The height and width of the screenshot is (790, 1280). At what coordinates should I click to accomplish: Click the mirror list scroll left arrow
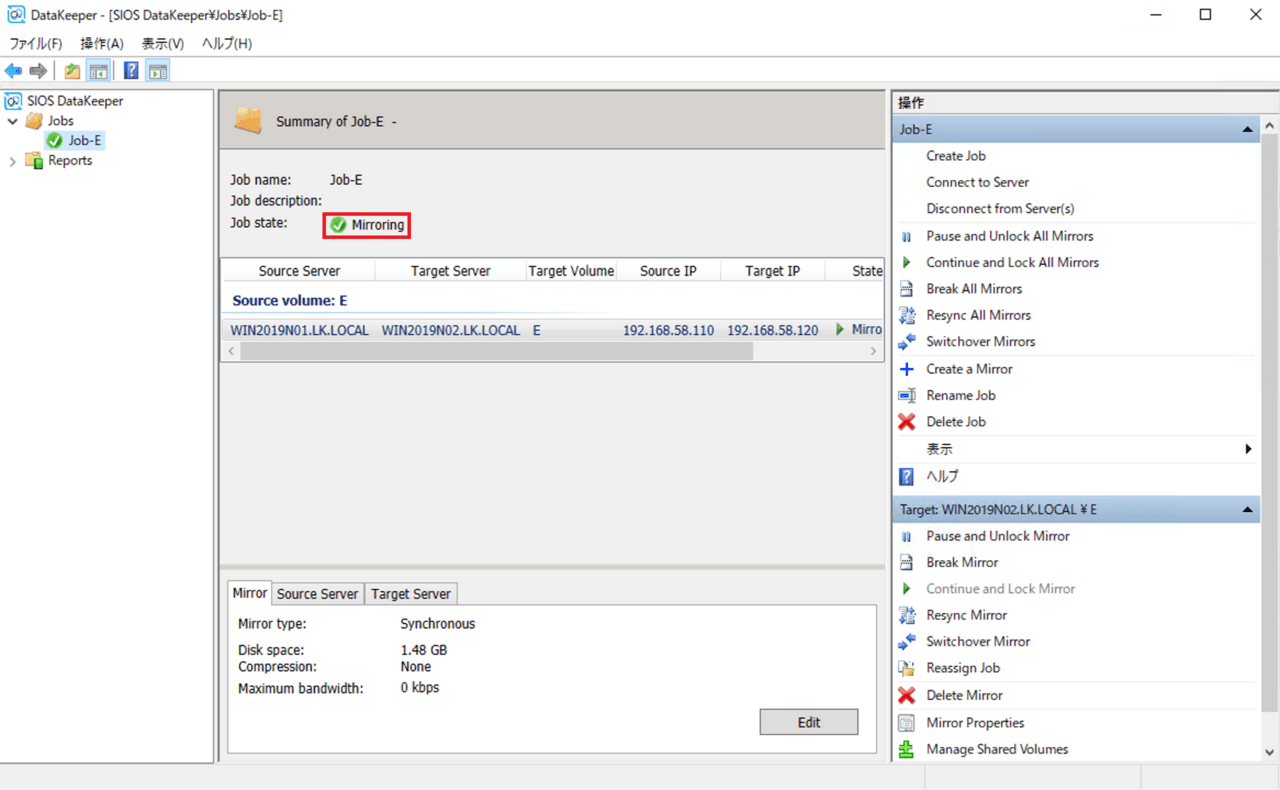click(230, 351)
